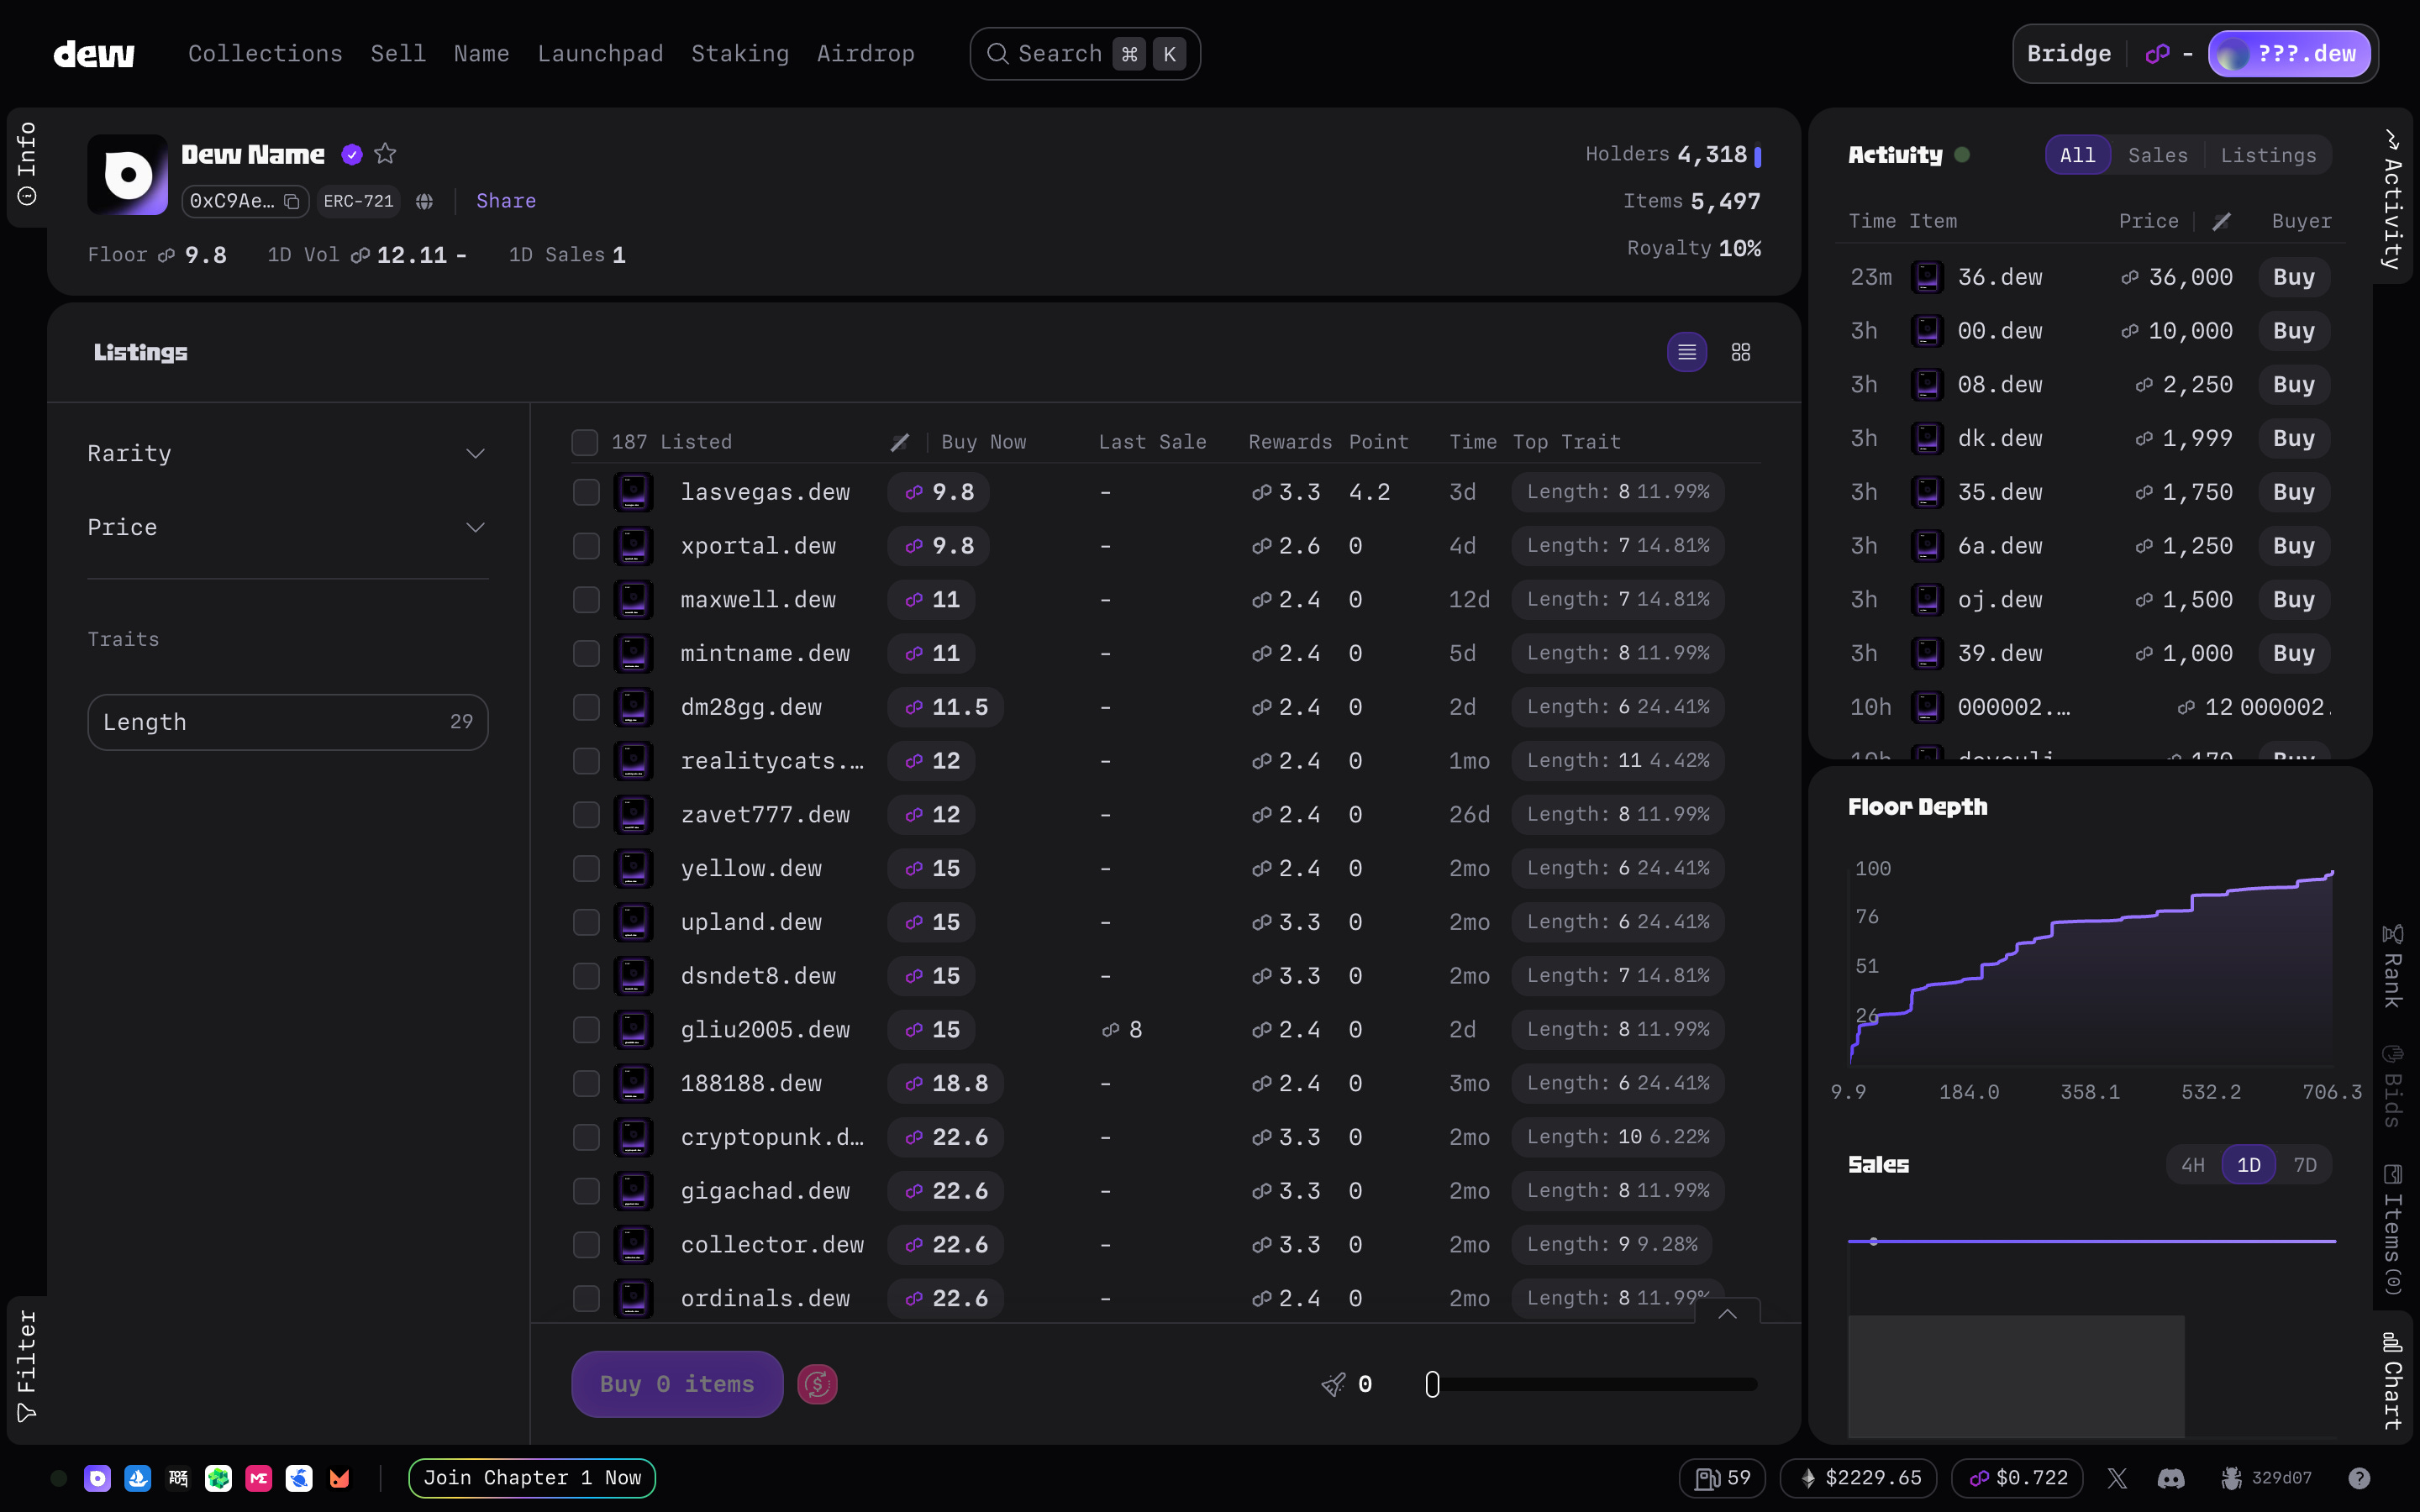Image resolution: width=2420 pixels, height=1512 pixels.
Task: Switch to grid view layout icon
Action: pyautogui.click(x=1740, y=352)
